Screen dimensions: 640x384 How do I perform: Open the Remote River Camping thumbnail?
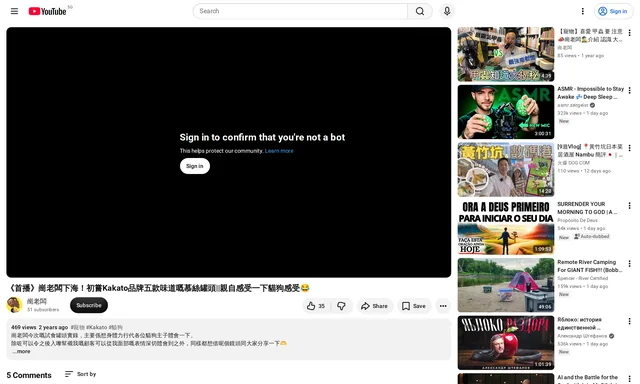[506, 285]
